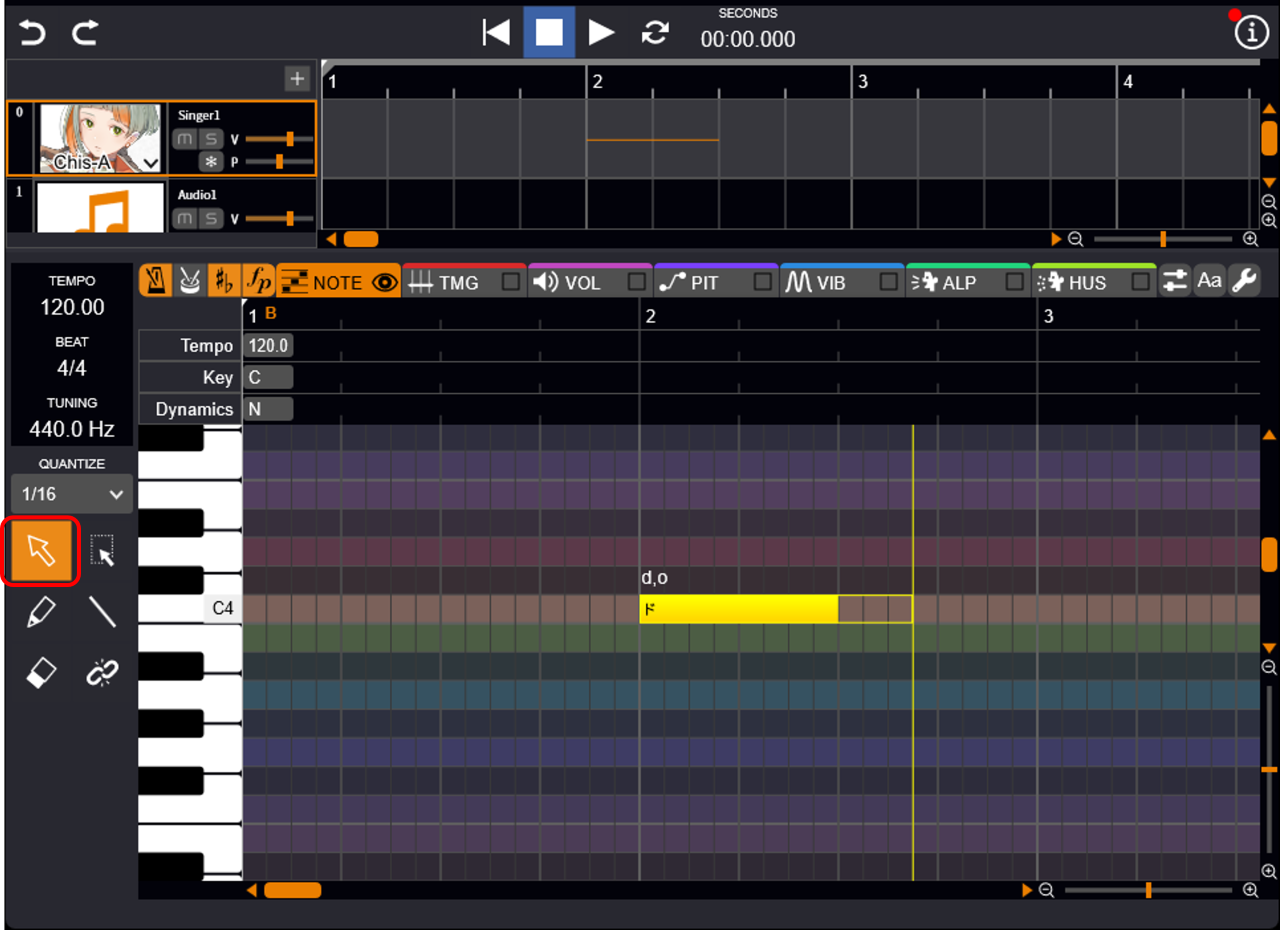Click the link/unlink notes tool
1280x930 pixels.
click(102, 674)
